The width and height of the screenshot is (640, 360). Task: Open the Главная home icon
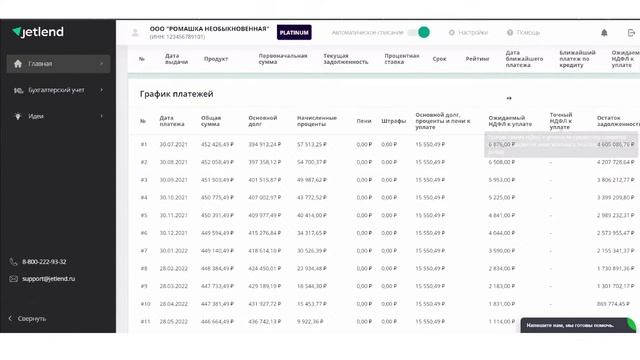[x=18, y=64]
